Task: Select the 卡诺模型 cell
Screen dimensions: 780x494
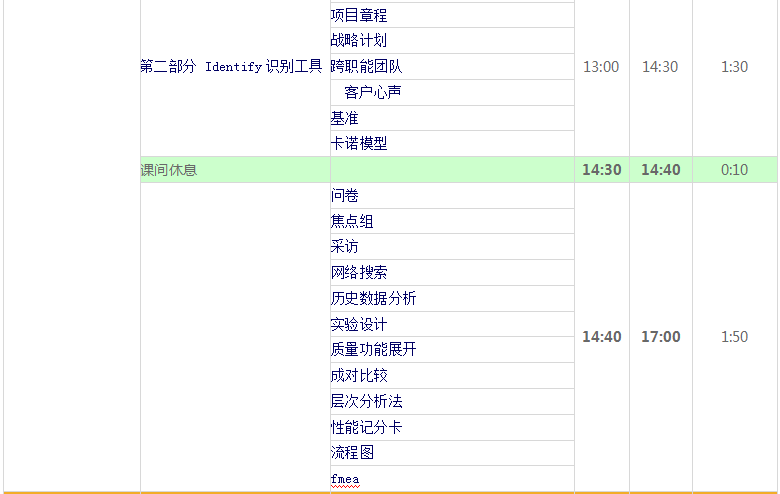Action: [452, 143]
